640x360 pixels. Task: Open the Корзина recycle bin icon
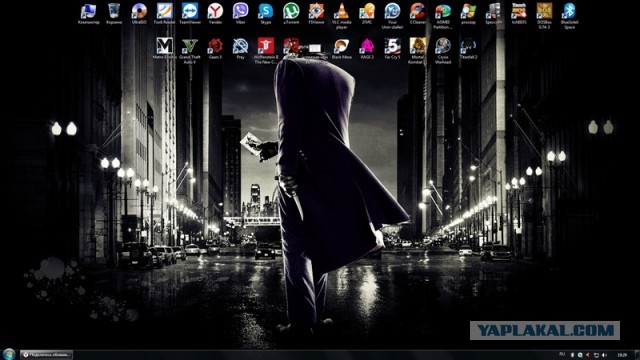114,14
